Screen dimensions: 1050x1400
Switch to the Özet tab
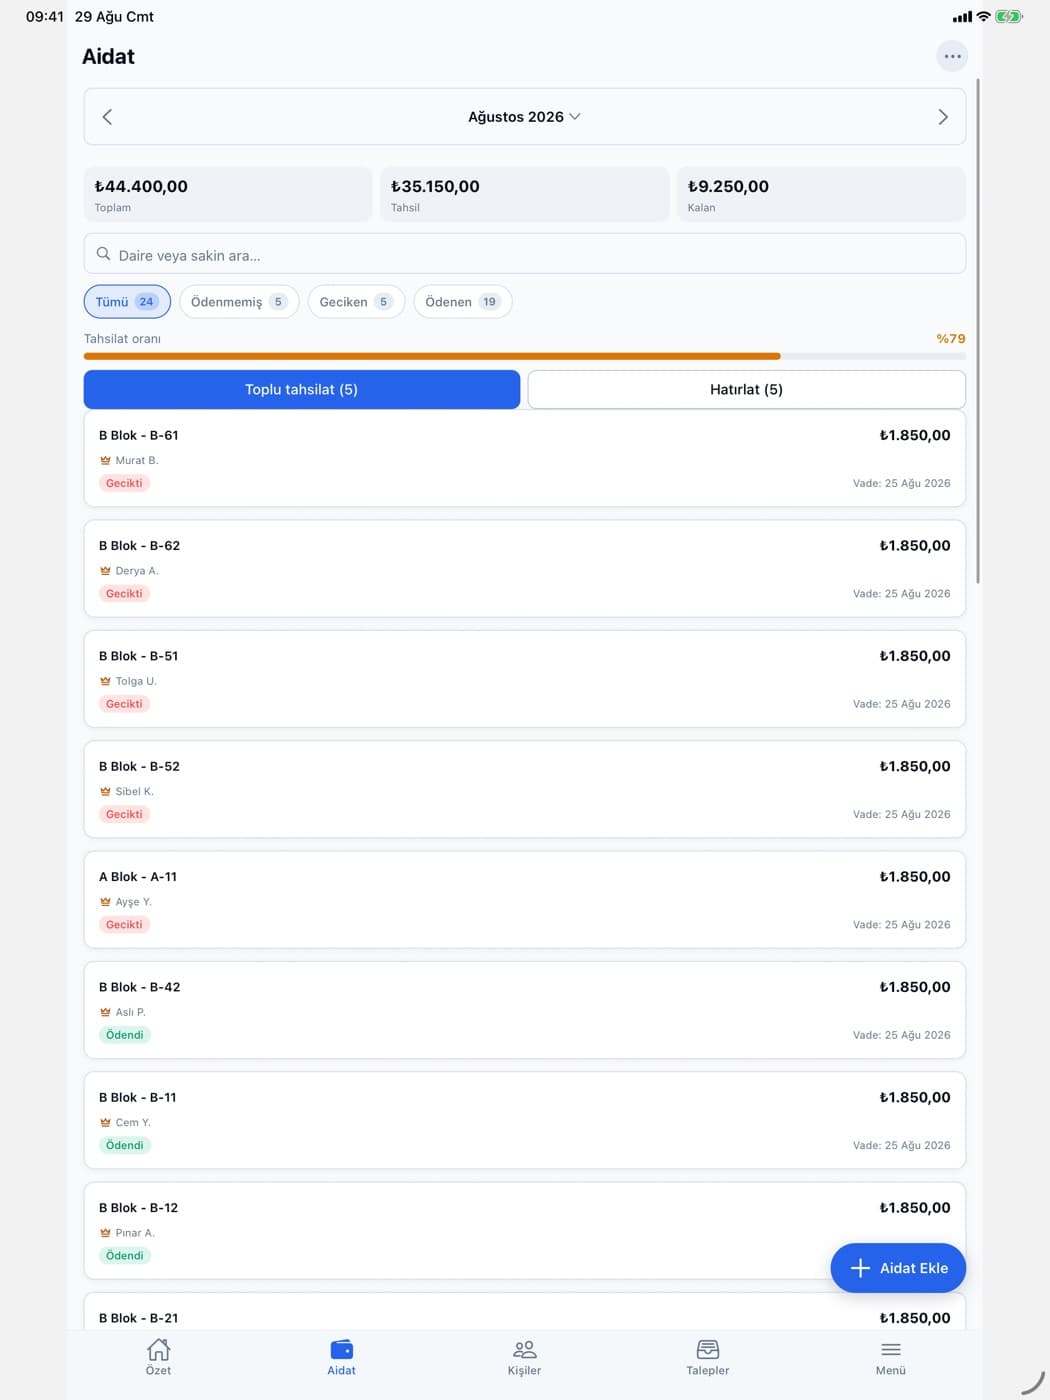coord(158,1357)
